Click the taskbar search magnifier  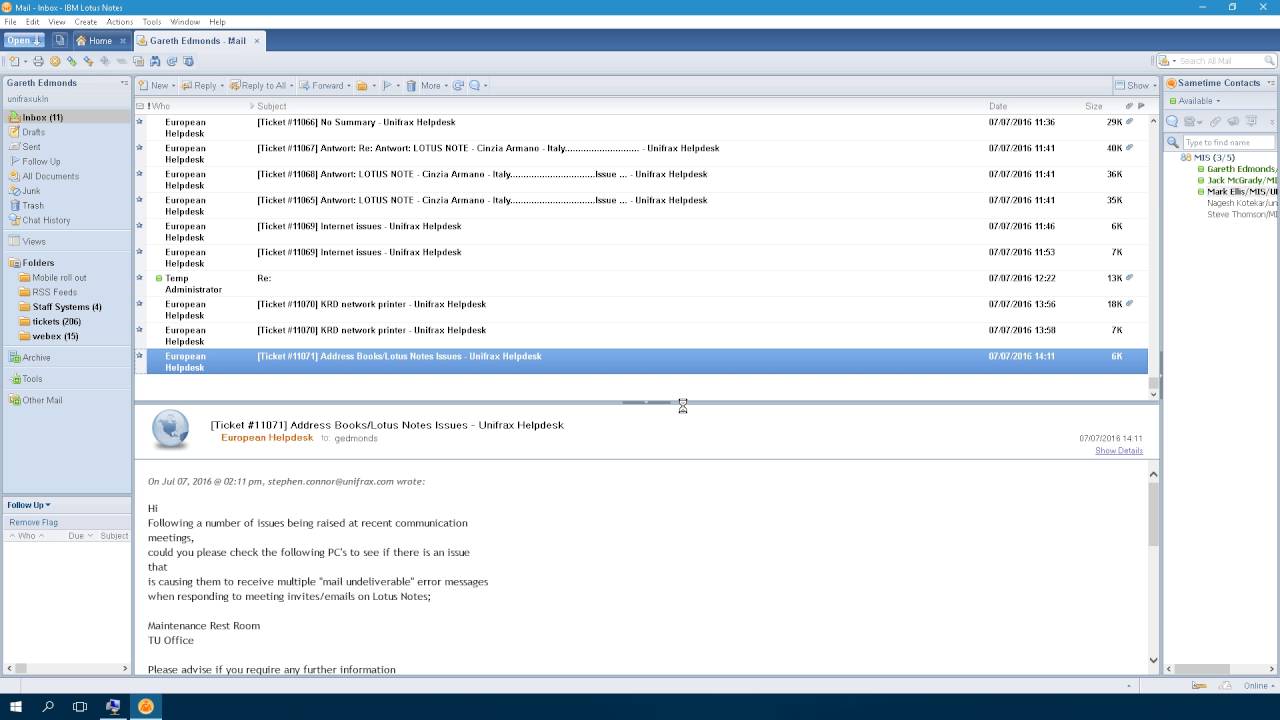click(x=48, y=706)
